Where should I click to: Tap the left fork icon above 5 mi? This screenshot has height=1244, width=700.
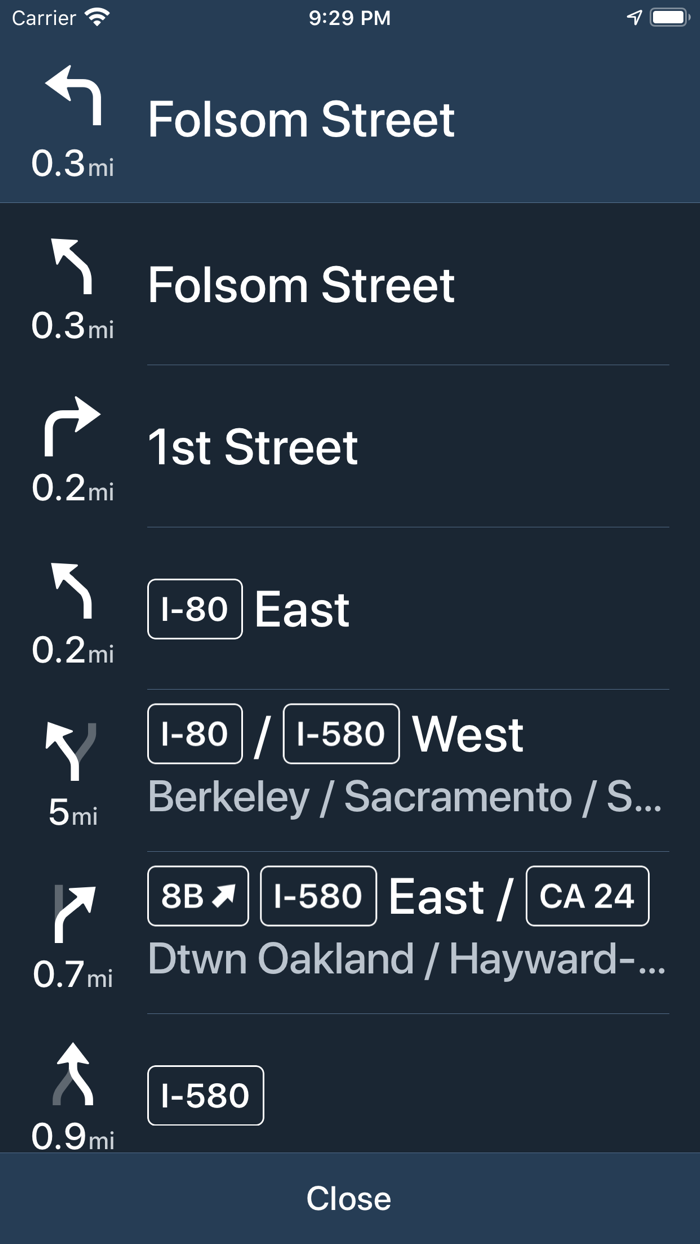(73, 752)
